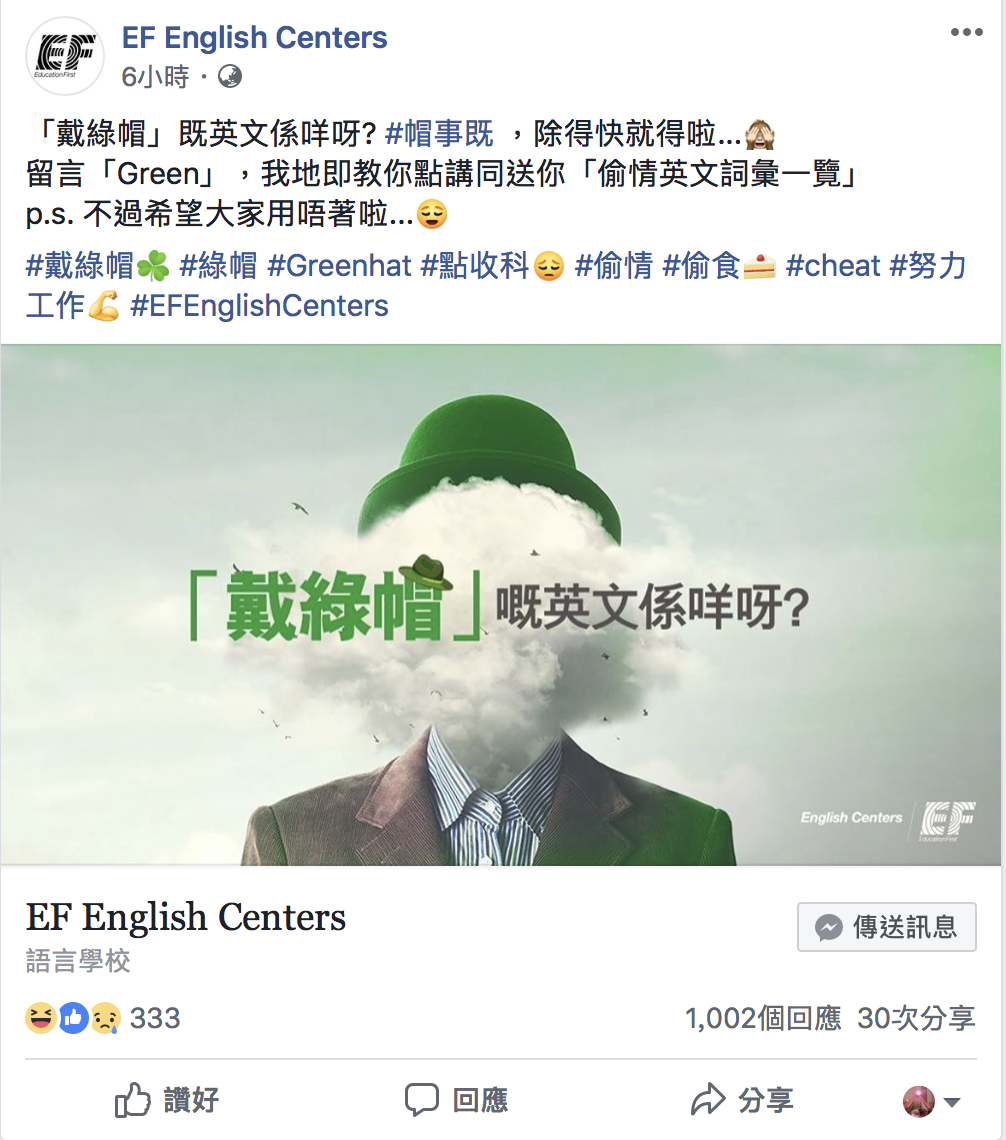1006x1140 pixels.
Task: Click the sad reaction emoji icon
Action: 105,1018
